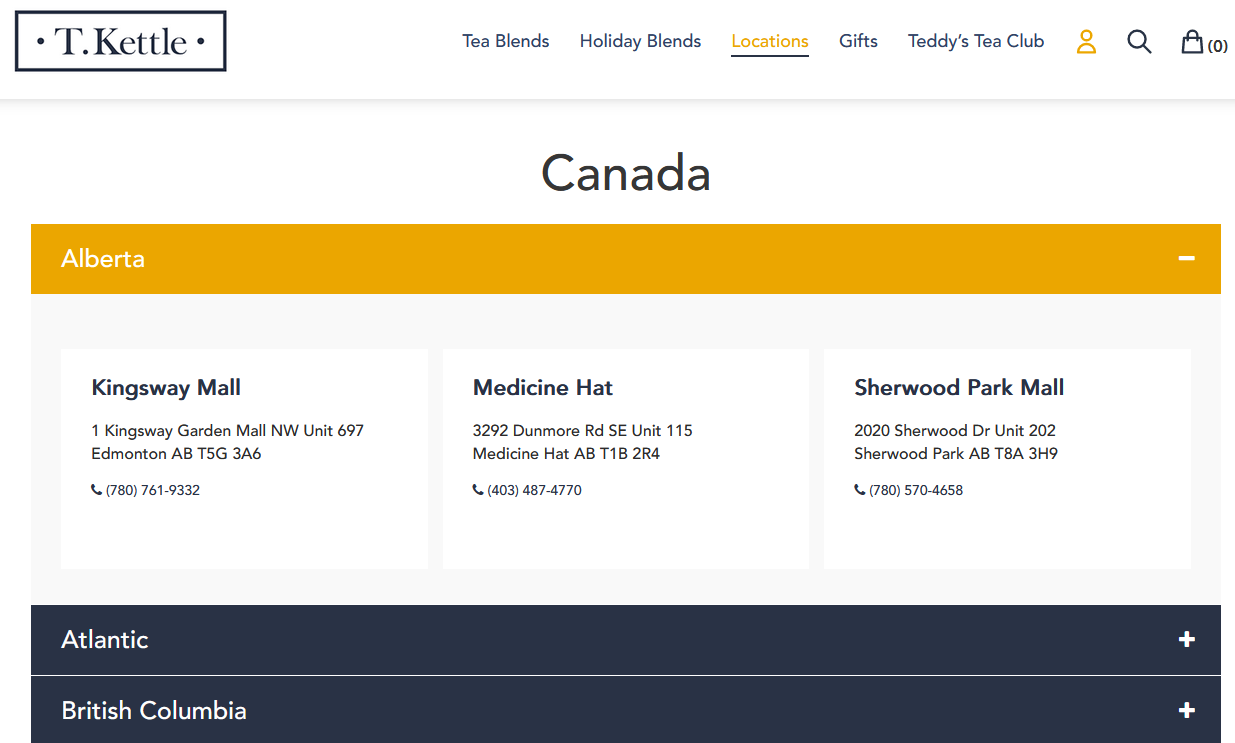
Task: Click phone icon beside Kingsway Mall number
Action: click(96, 490)
